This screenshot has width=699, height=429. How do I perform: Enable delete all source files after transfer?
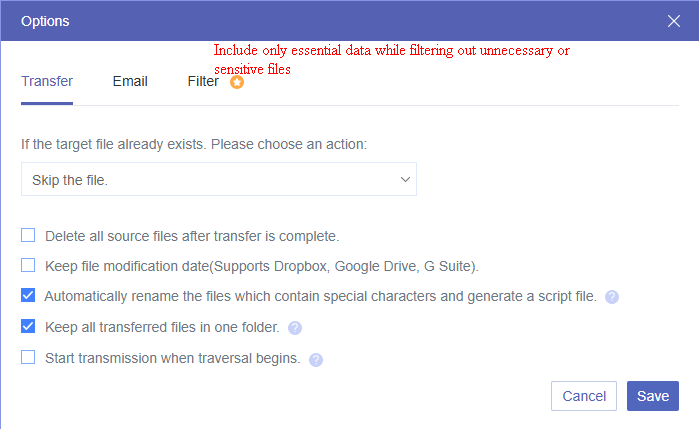coord(28,236)
